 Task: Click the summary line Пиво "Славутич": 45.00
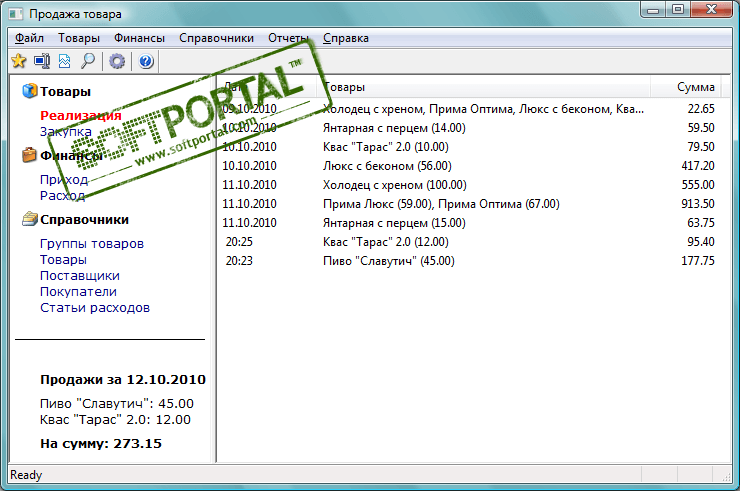click(x=117, y=404)
